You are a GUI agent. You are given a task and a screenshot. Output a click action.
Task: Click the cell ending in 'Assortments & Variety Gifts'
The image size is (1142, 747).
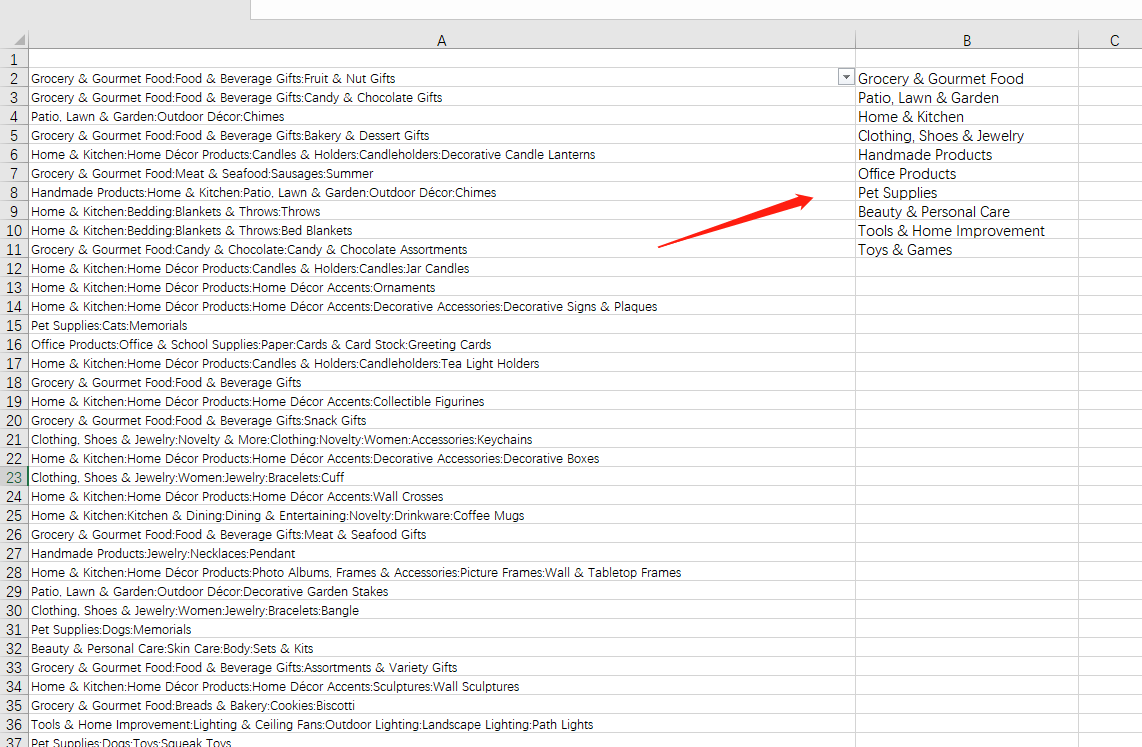click(x=441, y=667)
